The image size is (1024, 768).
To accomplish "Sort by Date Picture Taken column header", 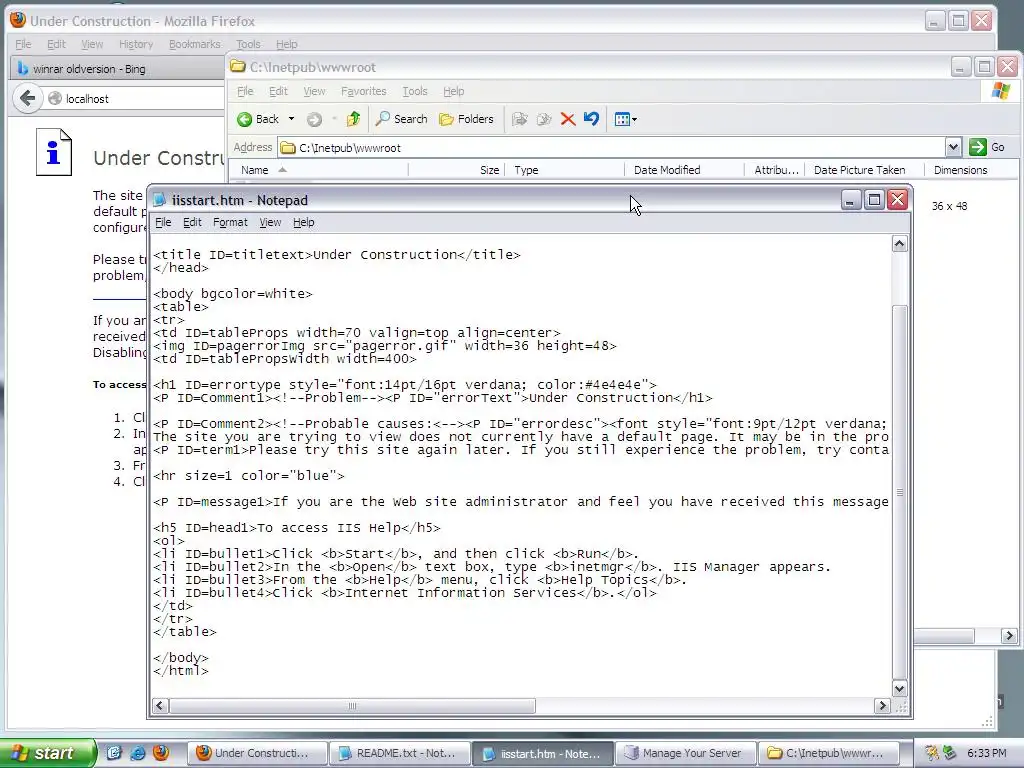I will 864,170.
